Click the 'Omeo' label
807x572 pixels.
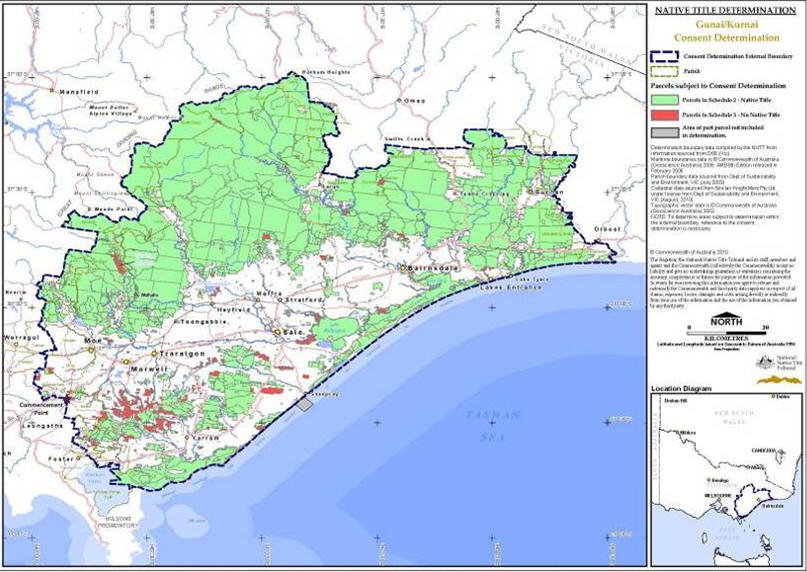point(415,101)
